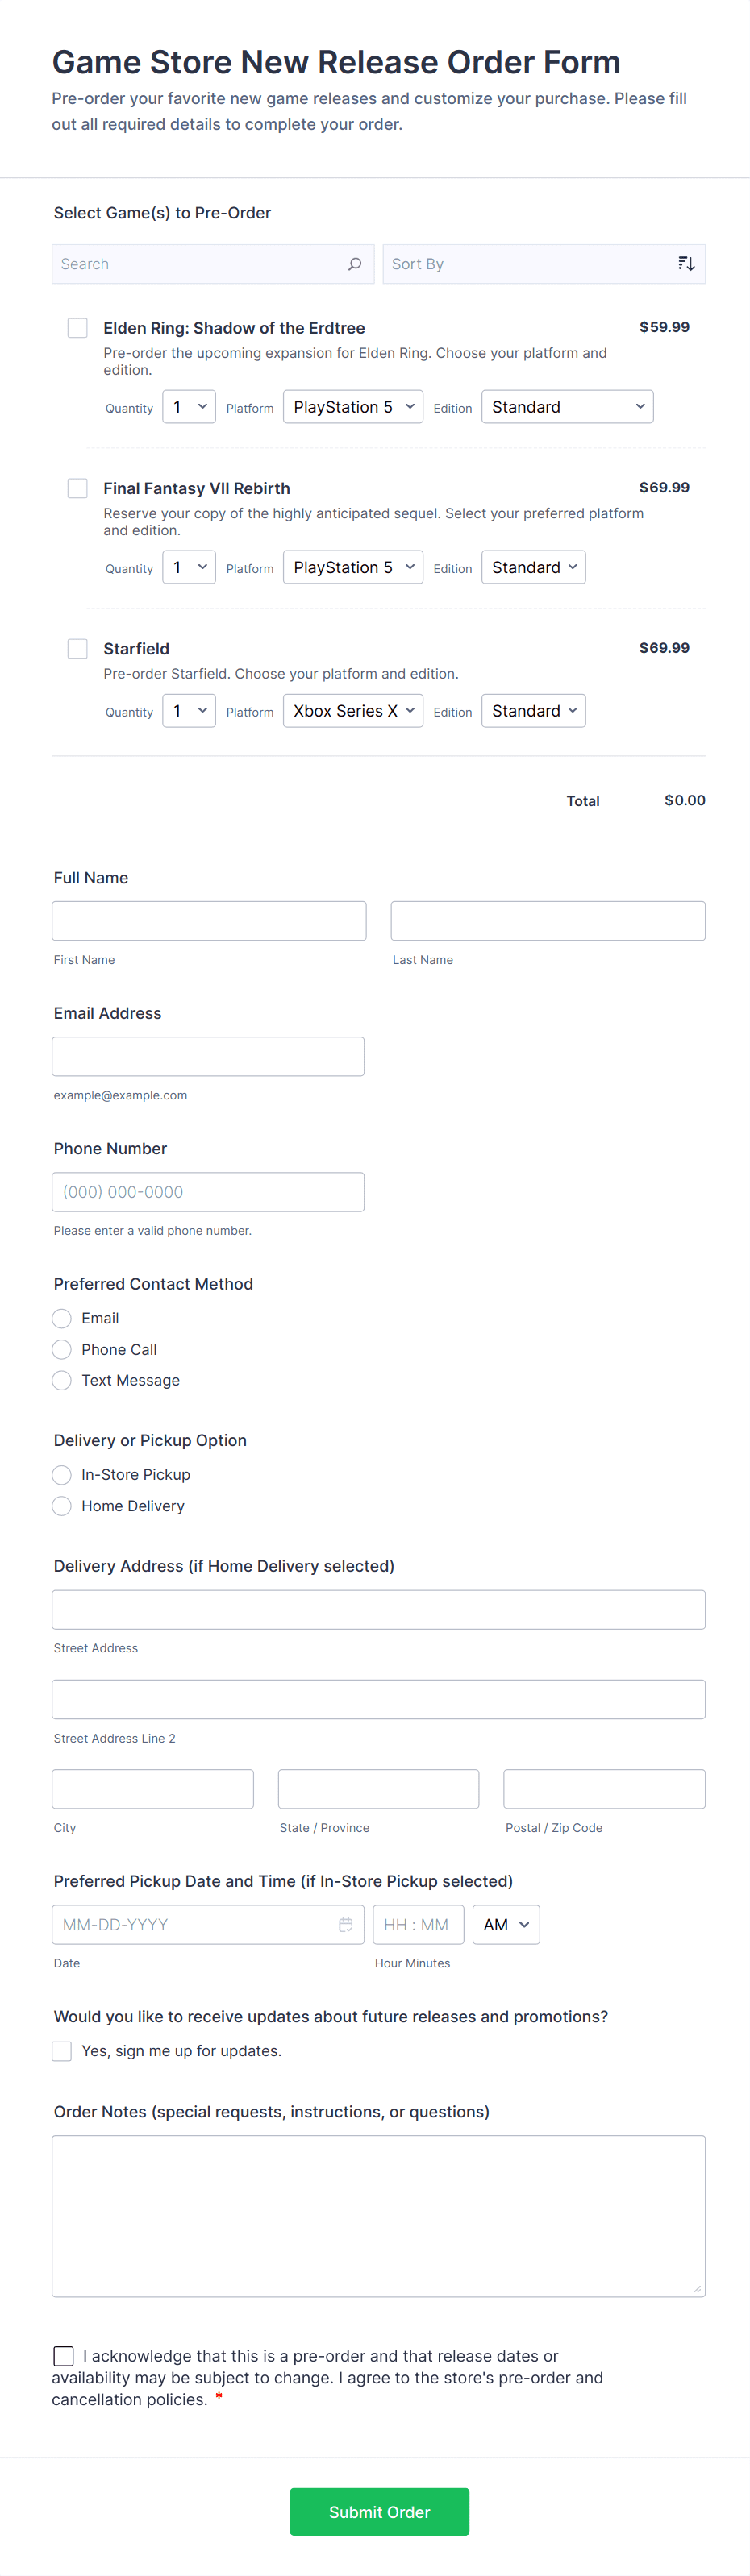The width and height of the screenshot is (750, 2576).
Task: Open Final Fantasy VII Rebirth Quantity dropdown
Action: 189,567
